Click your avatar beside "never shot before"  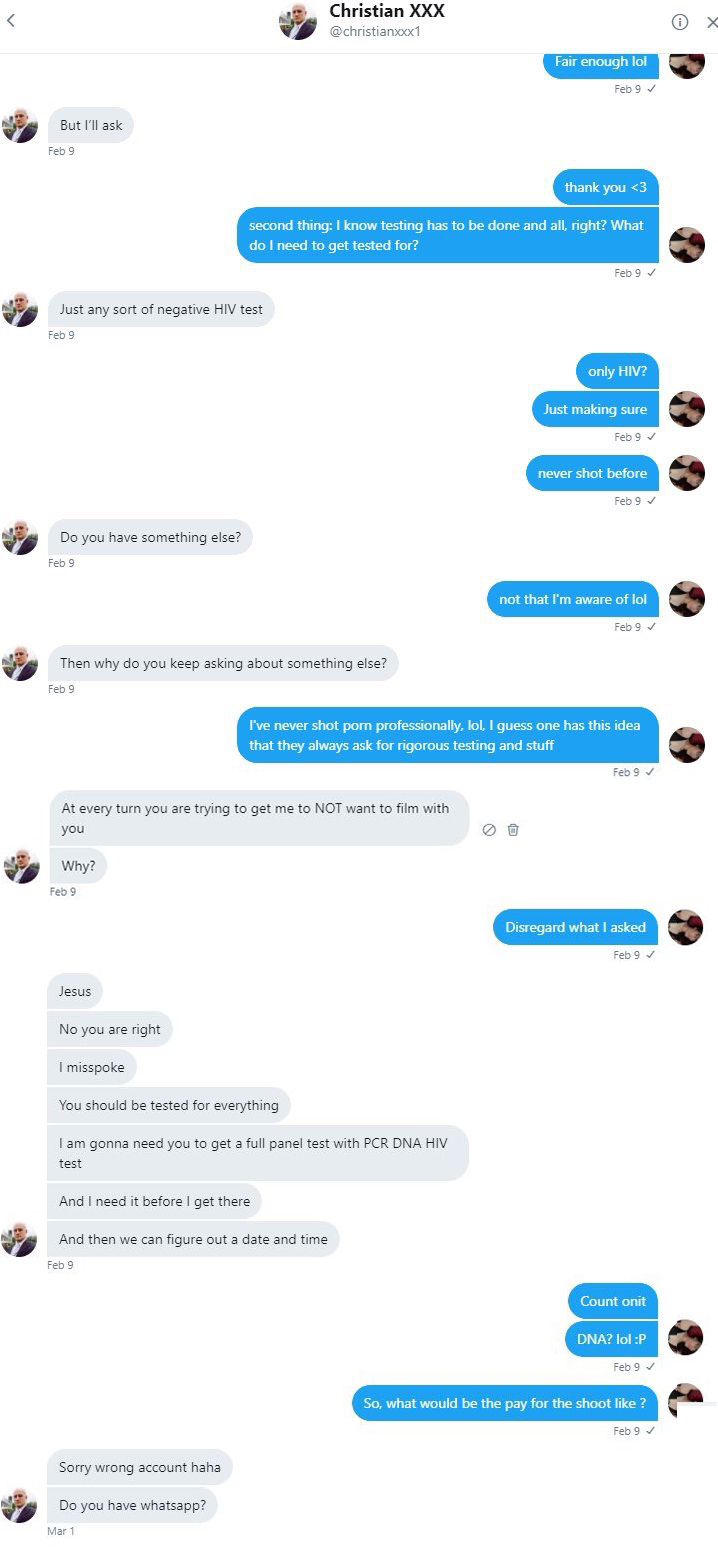(686, 473)
